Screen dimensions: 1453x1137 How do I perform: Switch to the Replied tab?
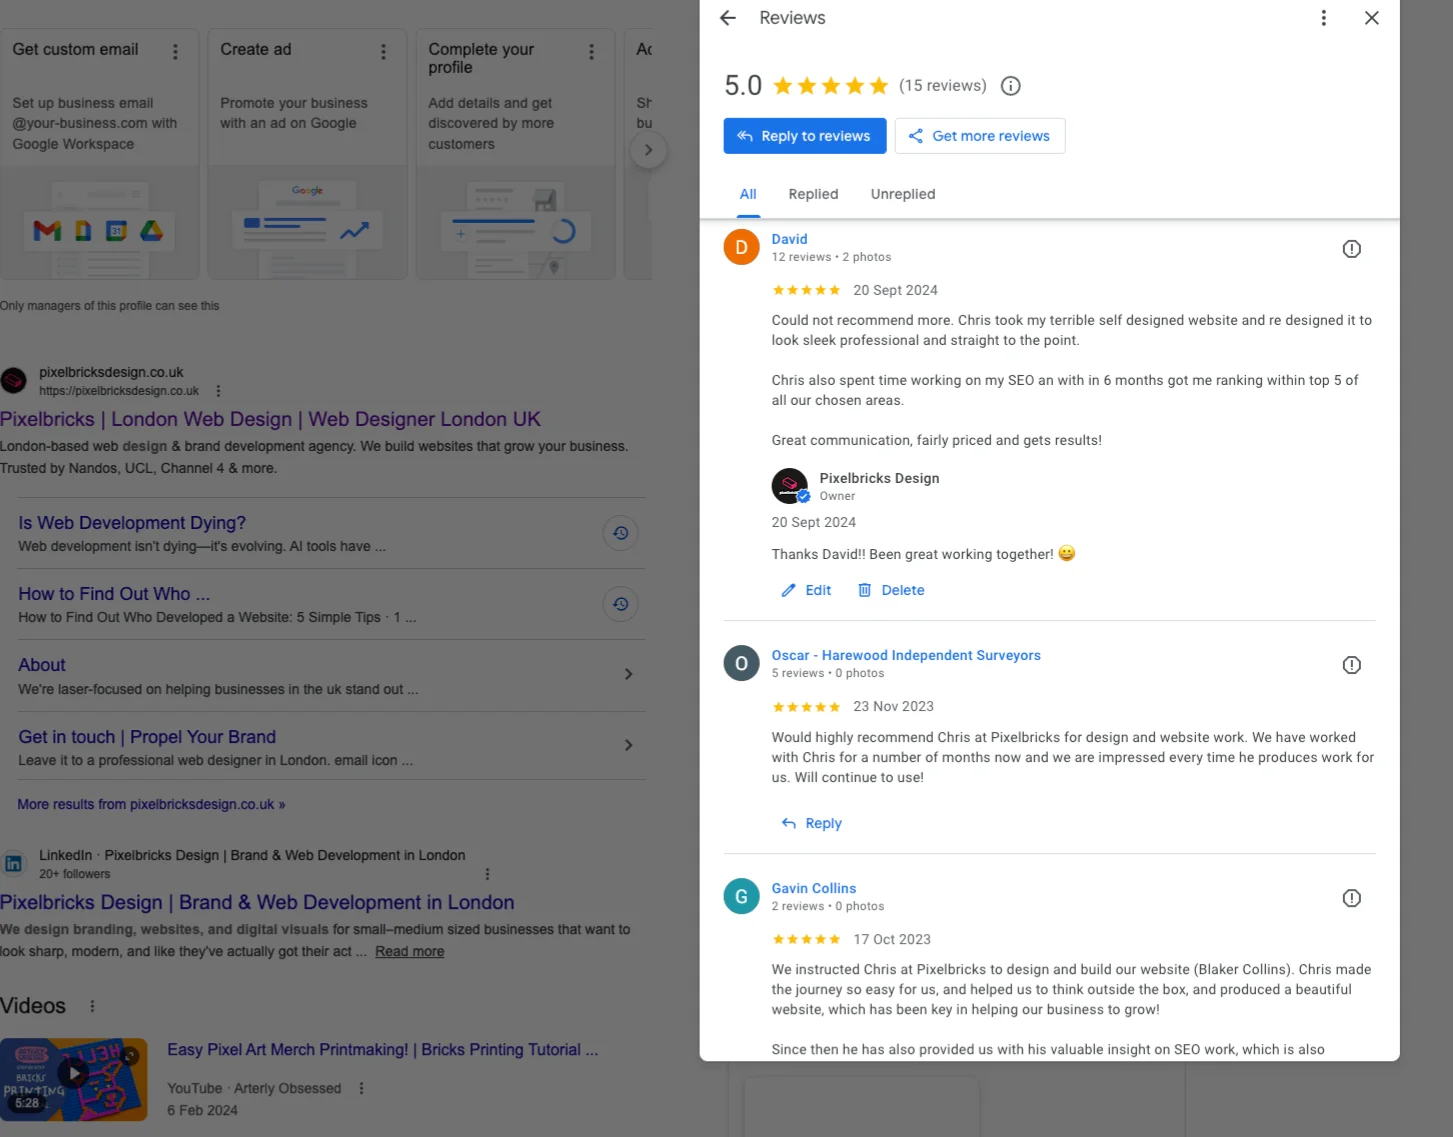(813, 194)
